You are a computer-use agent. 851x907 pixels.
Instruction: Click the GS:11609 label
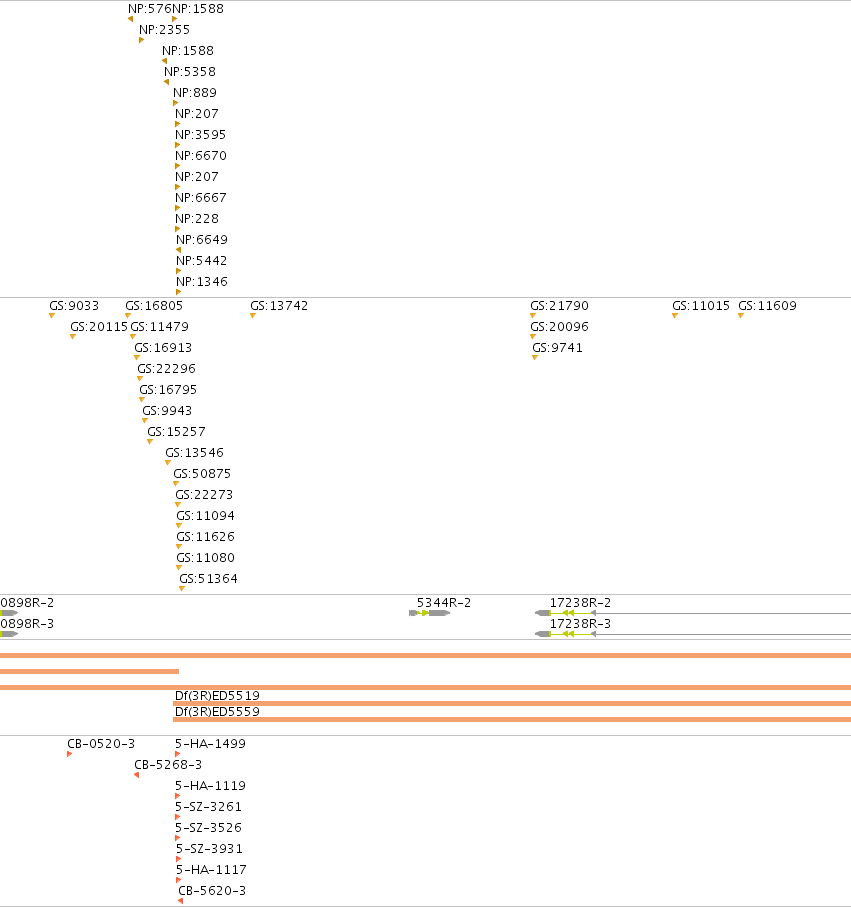click(768, 305)
